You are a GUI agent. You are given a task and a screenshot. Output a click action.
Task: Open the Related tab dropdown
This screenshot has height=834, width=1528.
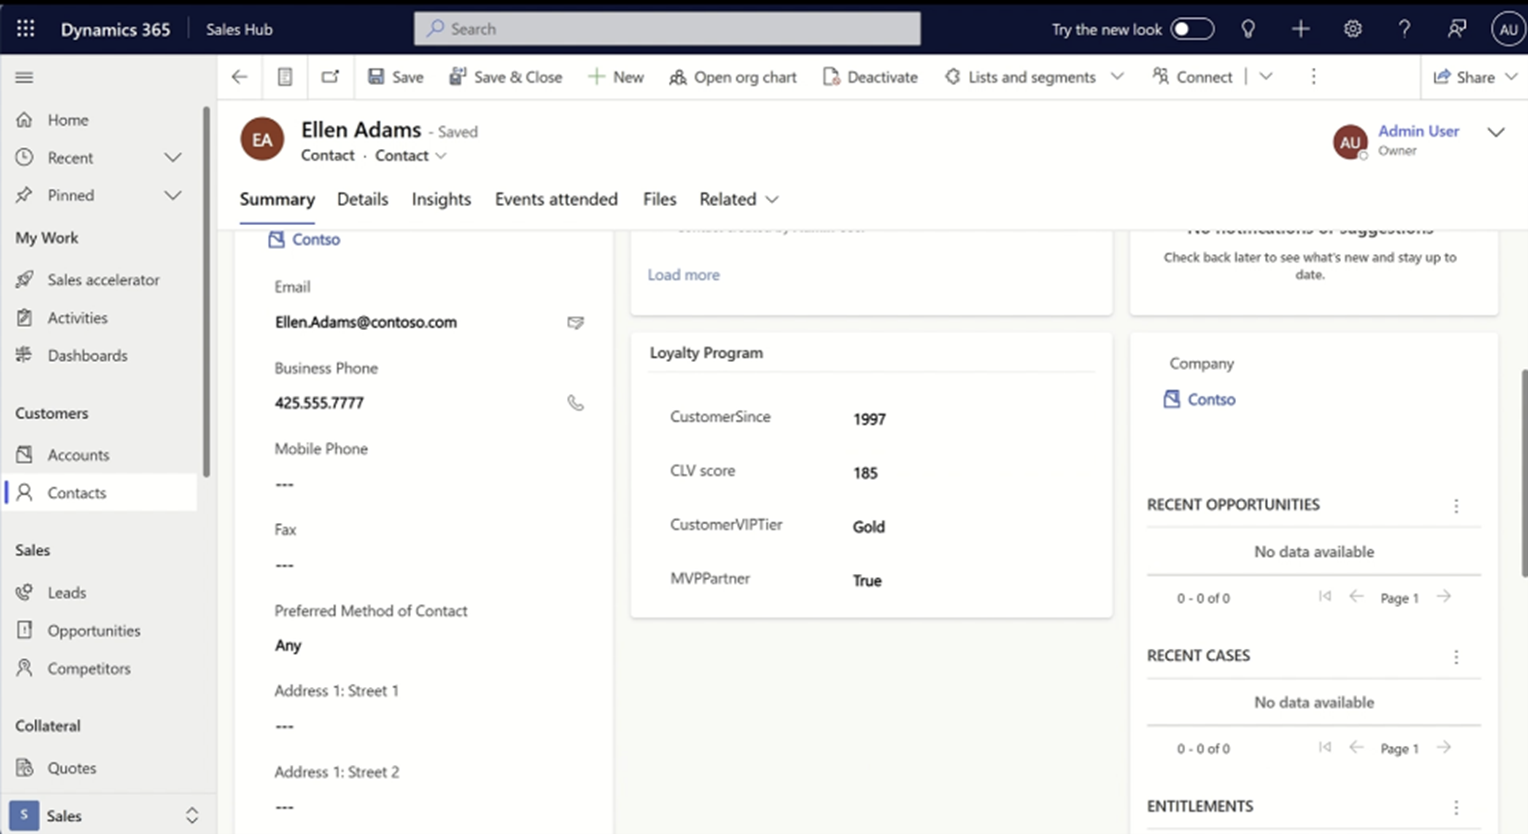click(738, 199)
